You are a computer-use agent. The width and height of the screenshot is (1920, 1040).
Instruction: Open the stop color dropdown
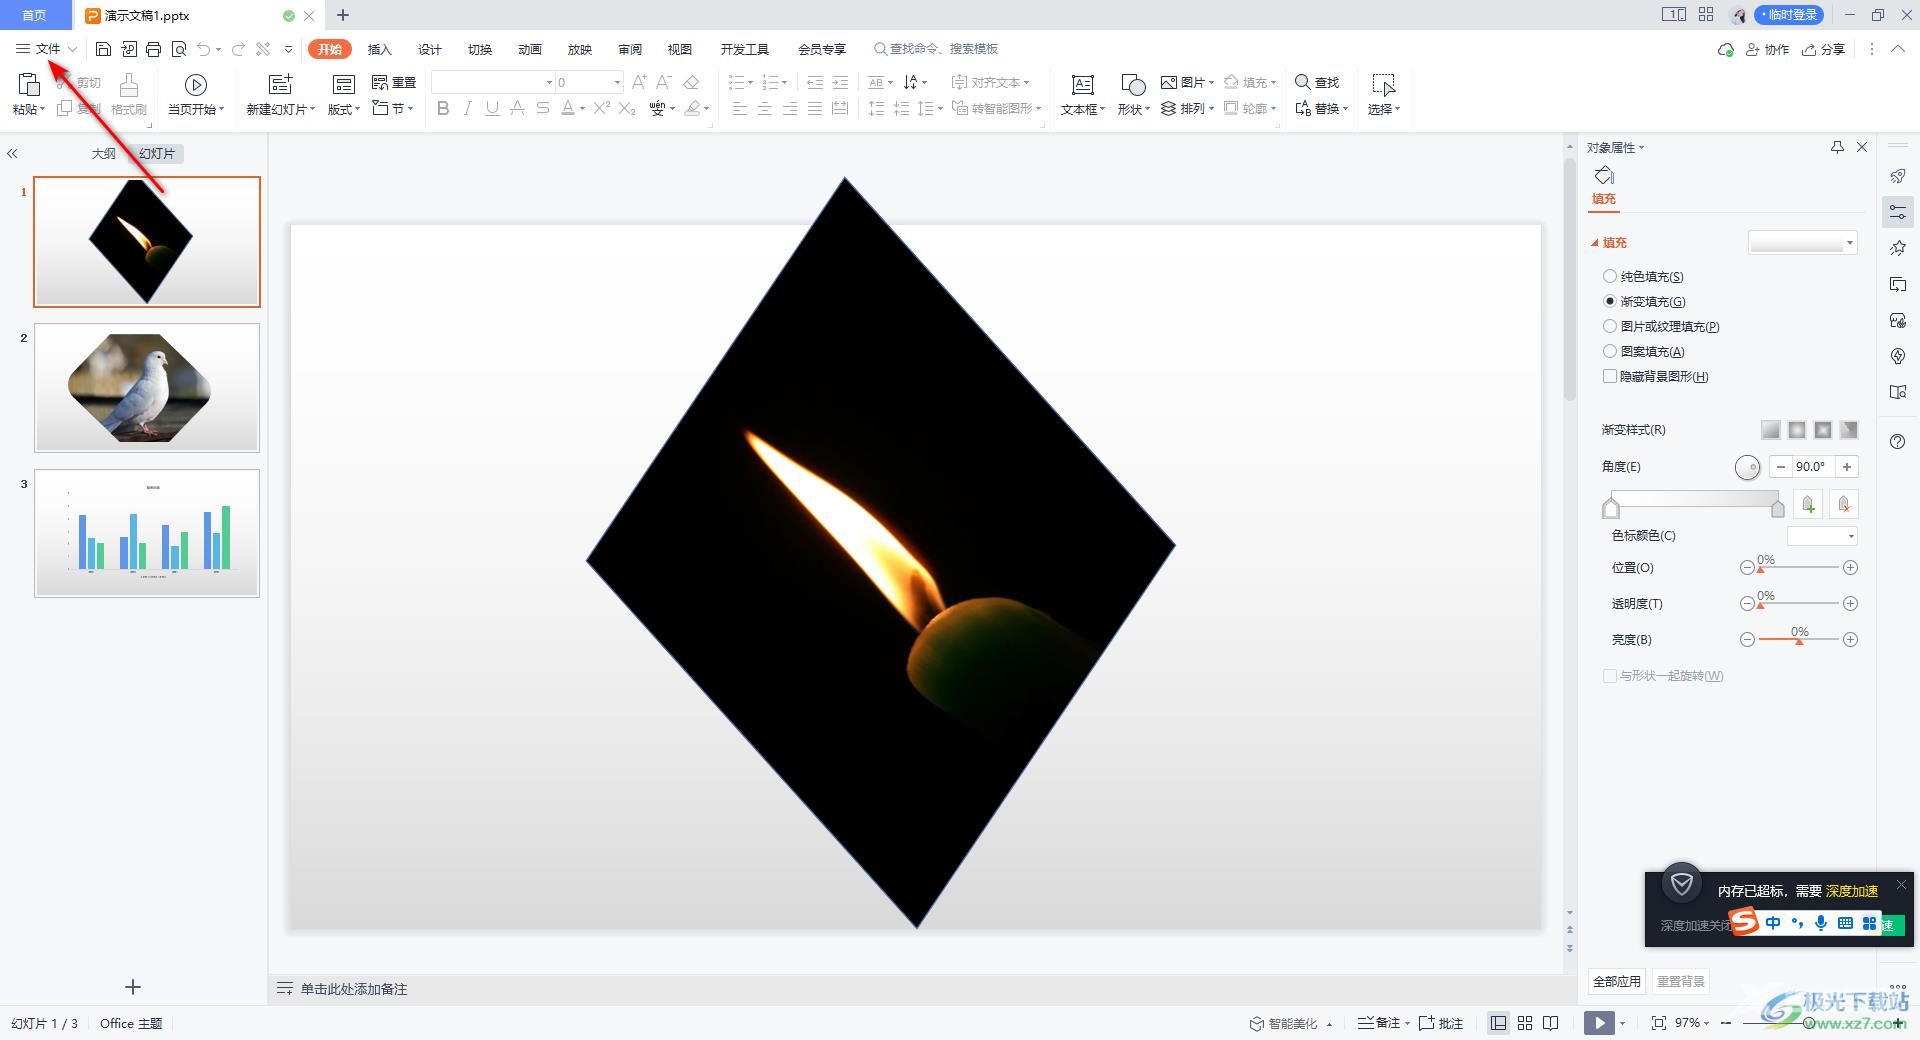1822,536
